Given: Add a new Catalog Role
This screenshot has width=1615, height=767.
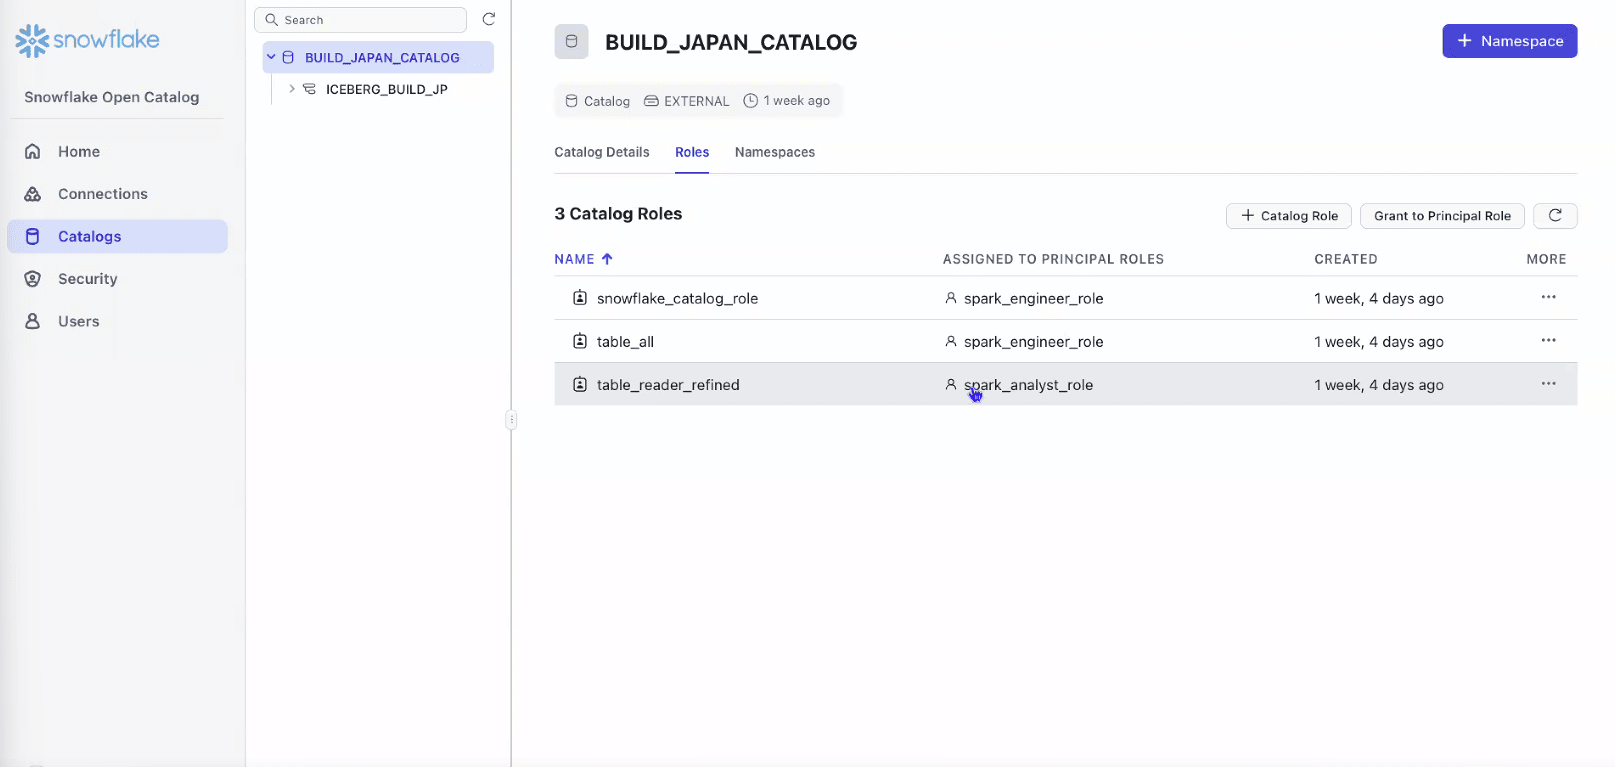Looking at the screenshot, I should (1289, 216).
